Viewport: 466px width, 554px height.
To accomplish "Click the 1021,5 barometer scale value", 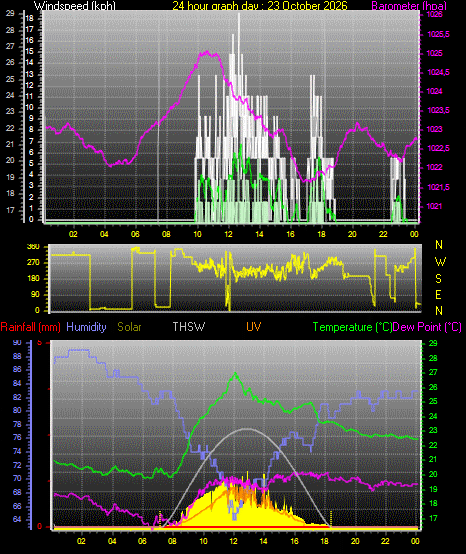I will 438,187.
